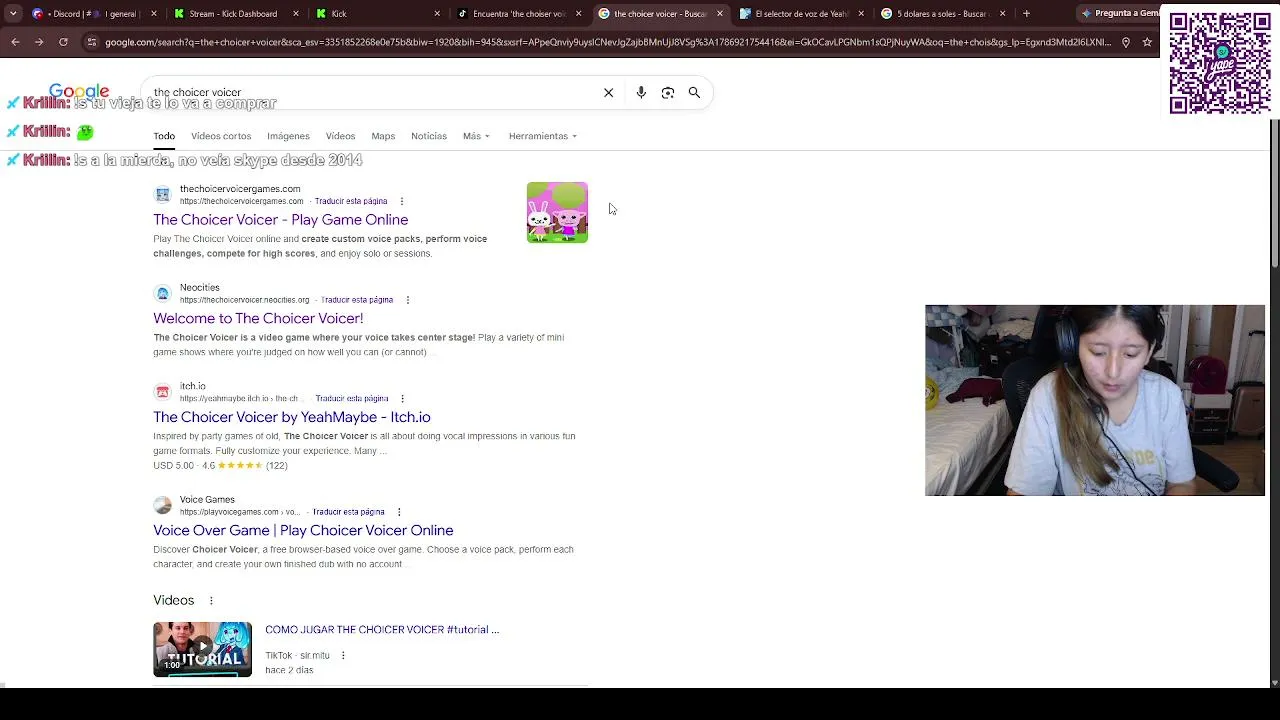Viewport: 1280px width, 720px height.
Task: Reload the page with the refresh icon
Action: coord(63,42)
